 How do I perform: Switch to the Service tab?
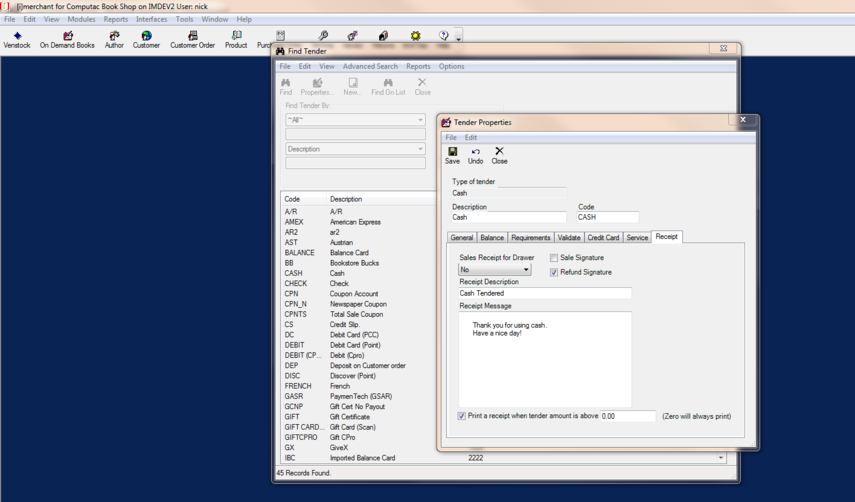coord(637,238)
